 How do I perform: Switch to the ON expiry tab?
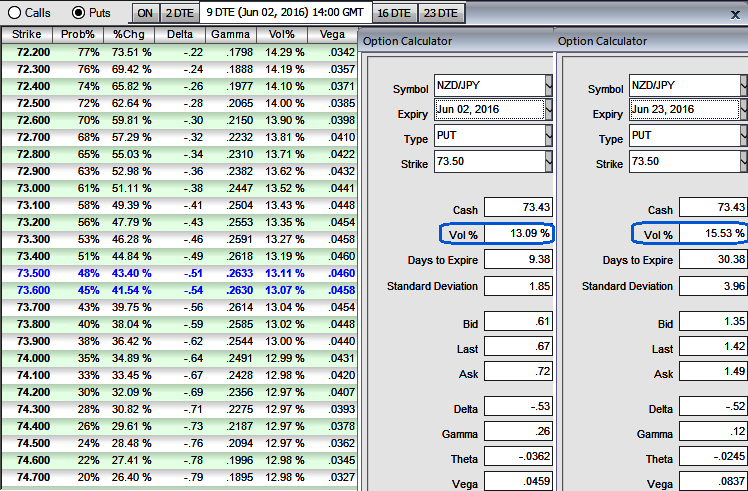tap(145, 13)
